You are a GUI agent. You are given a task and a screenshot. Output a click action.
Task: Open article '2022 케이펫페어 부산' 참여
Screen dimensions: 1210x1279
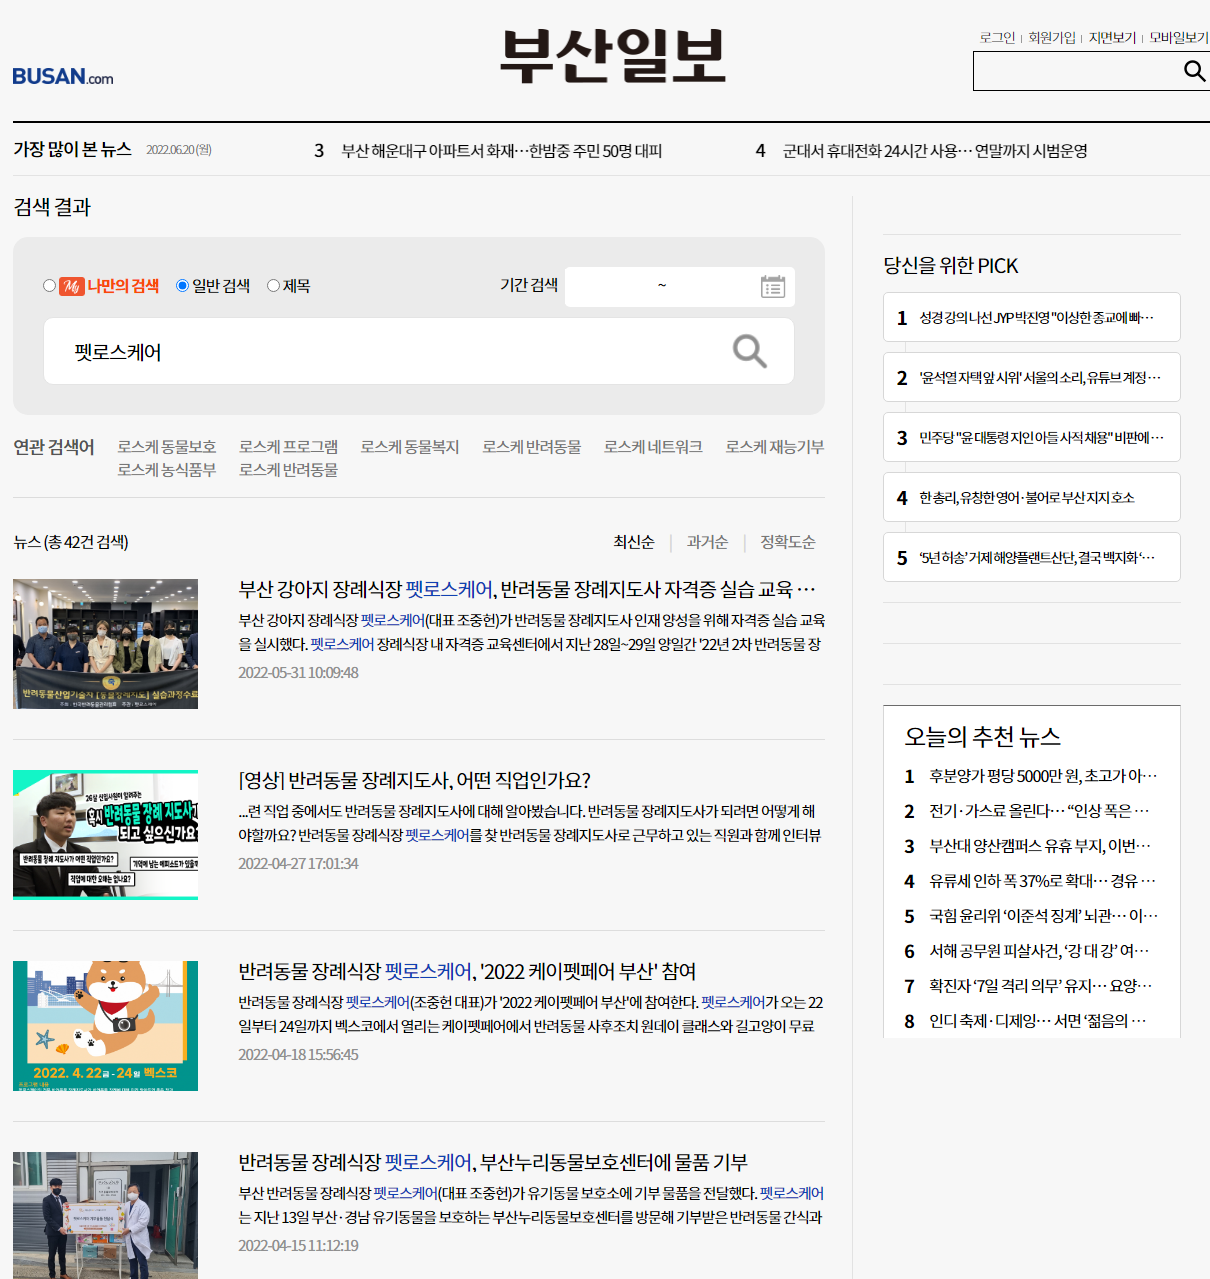(467, 971)
